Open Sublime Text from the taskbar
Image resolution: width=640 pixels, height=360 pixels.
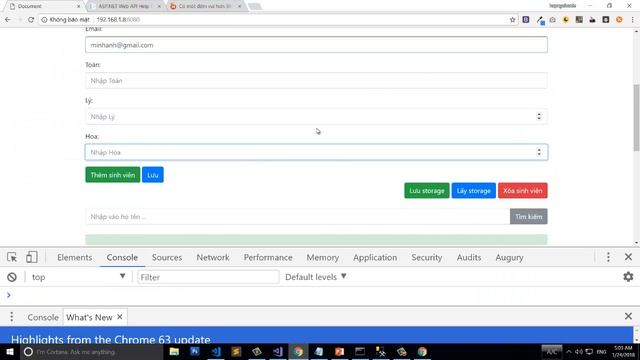[236, 351]
